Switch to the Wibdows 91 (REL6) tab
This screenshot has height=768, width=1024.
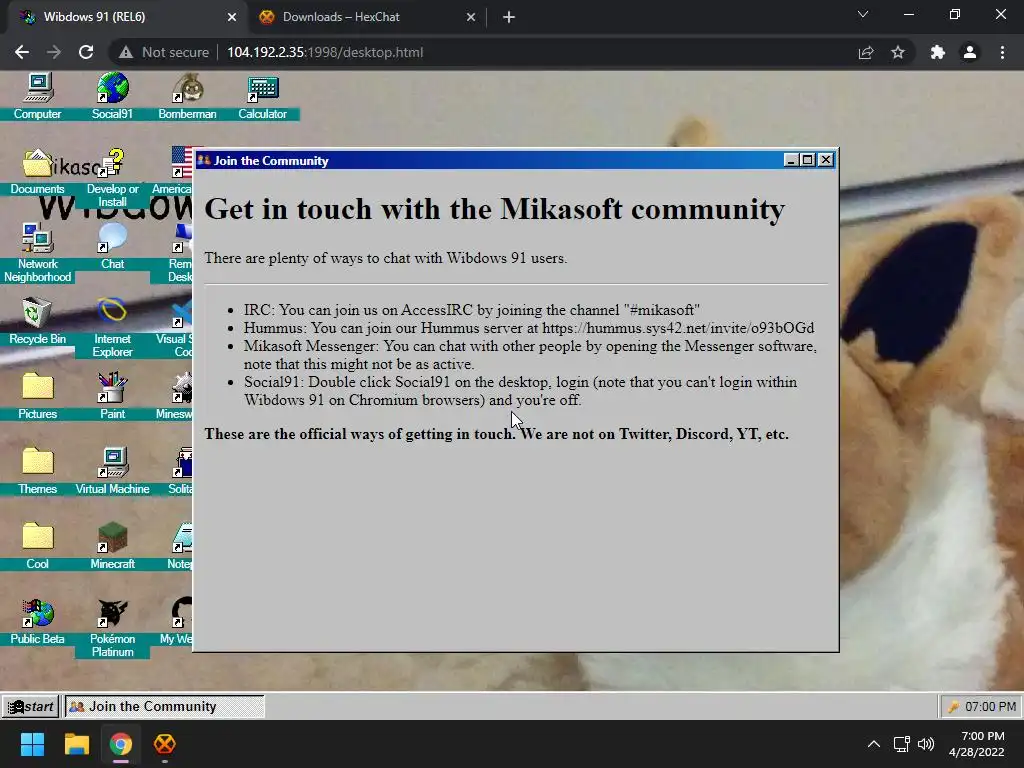coord(124,17)
